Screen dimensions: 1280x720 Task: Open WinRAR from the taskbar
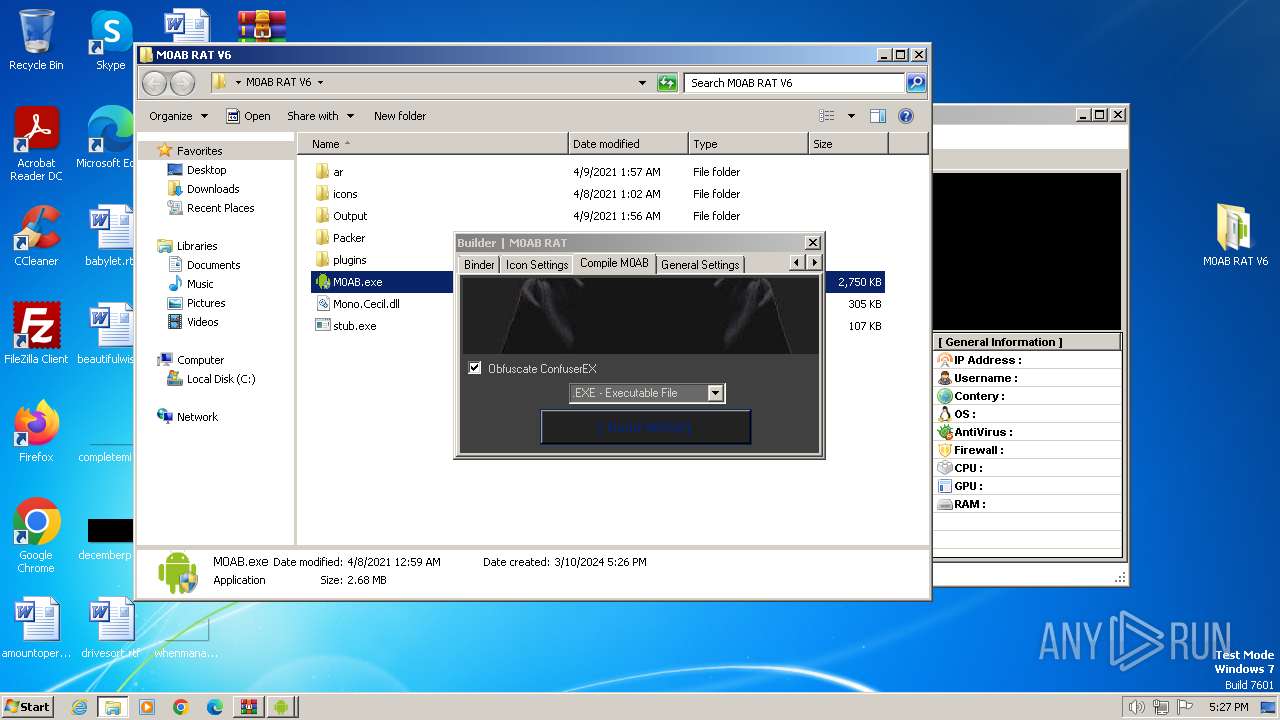248,707
